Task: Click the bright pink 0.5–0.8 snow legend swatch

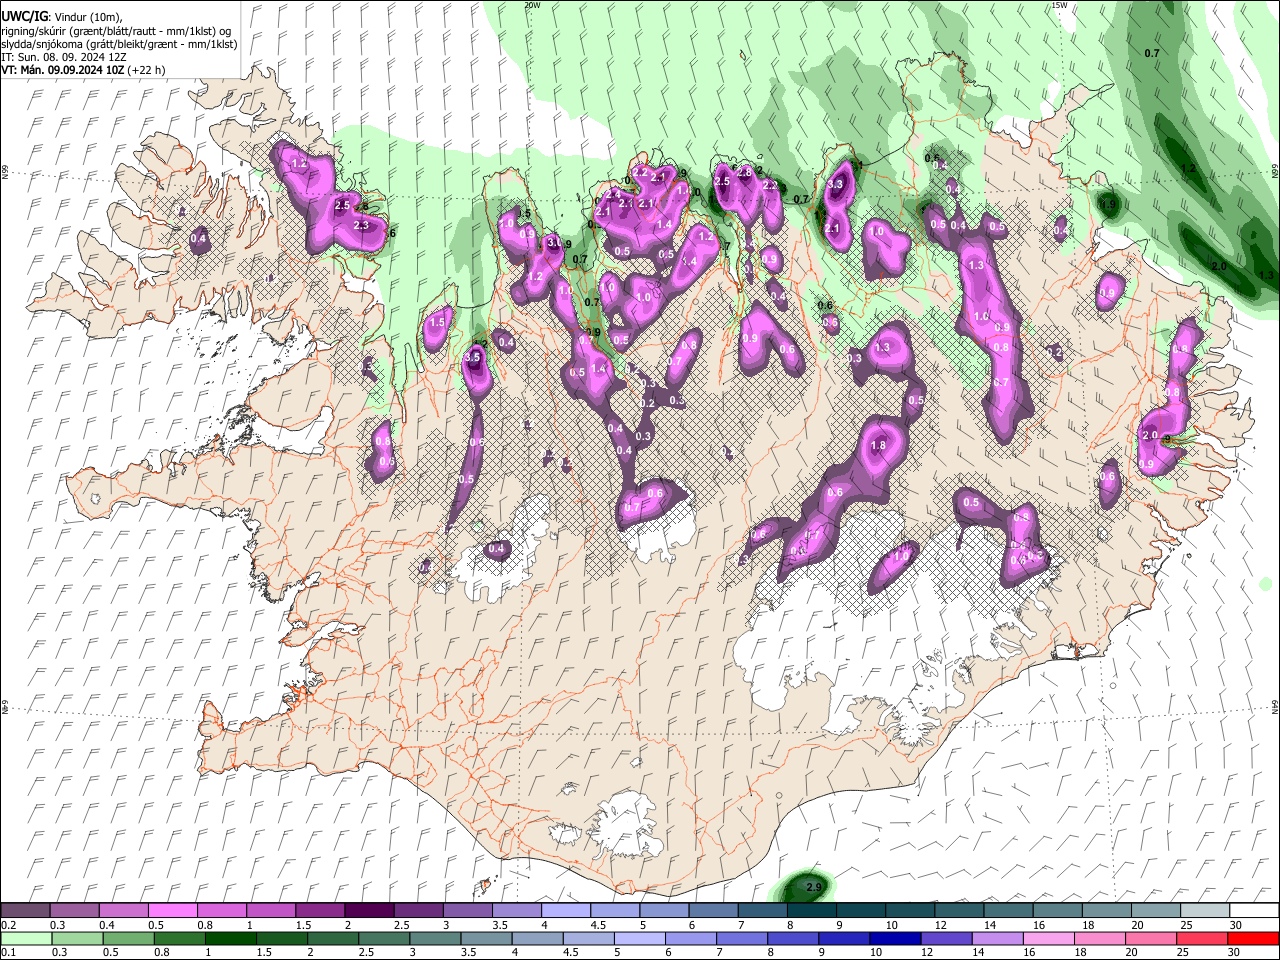Action: click(x=174, y=911)
